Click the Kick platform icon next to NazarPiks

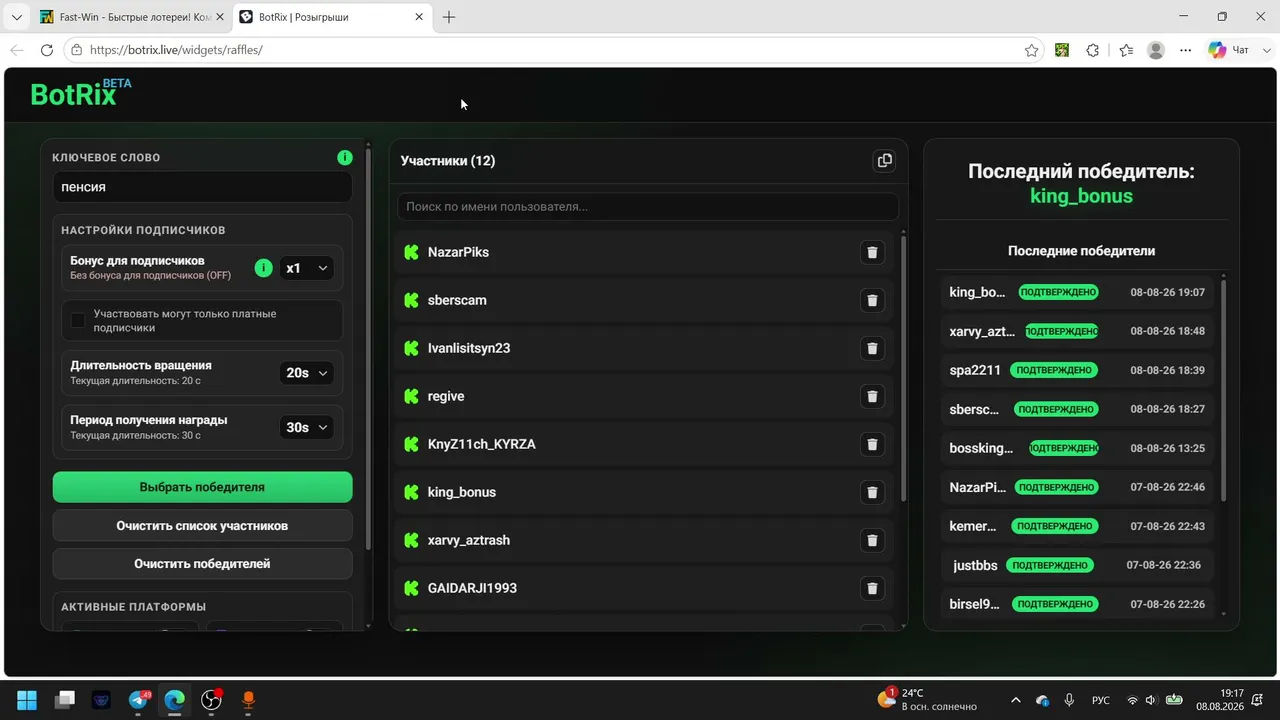coord(411,252)
